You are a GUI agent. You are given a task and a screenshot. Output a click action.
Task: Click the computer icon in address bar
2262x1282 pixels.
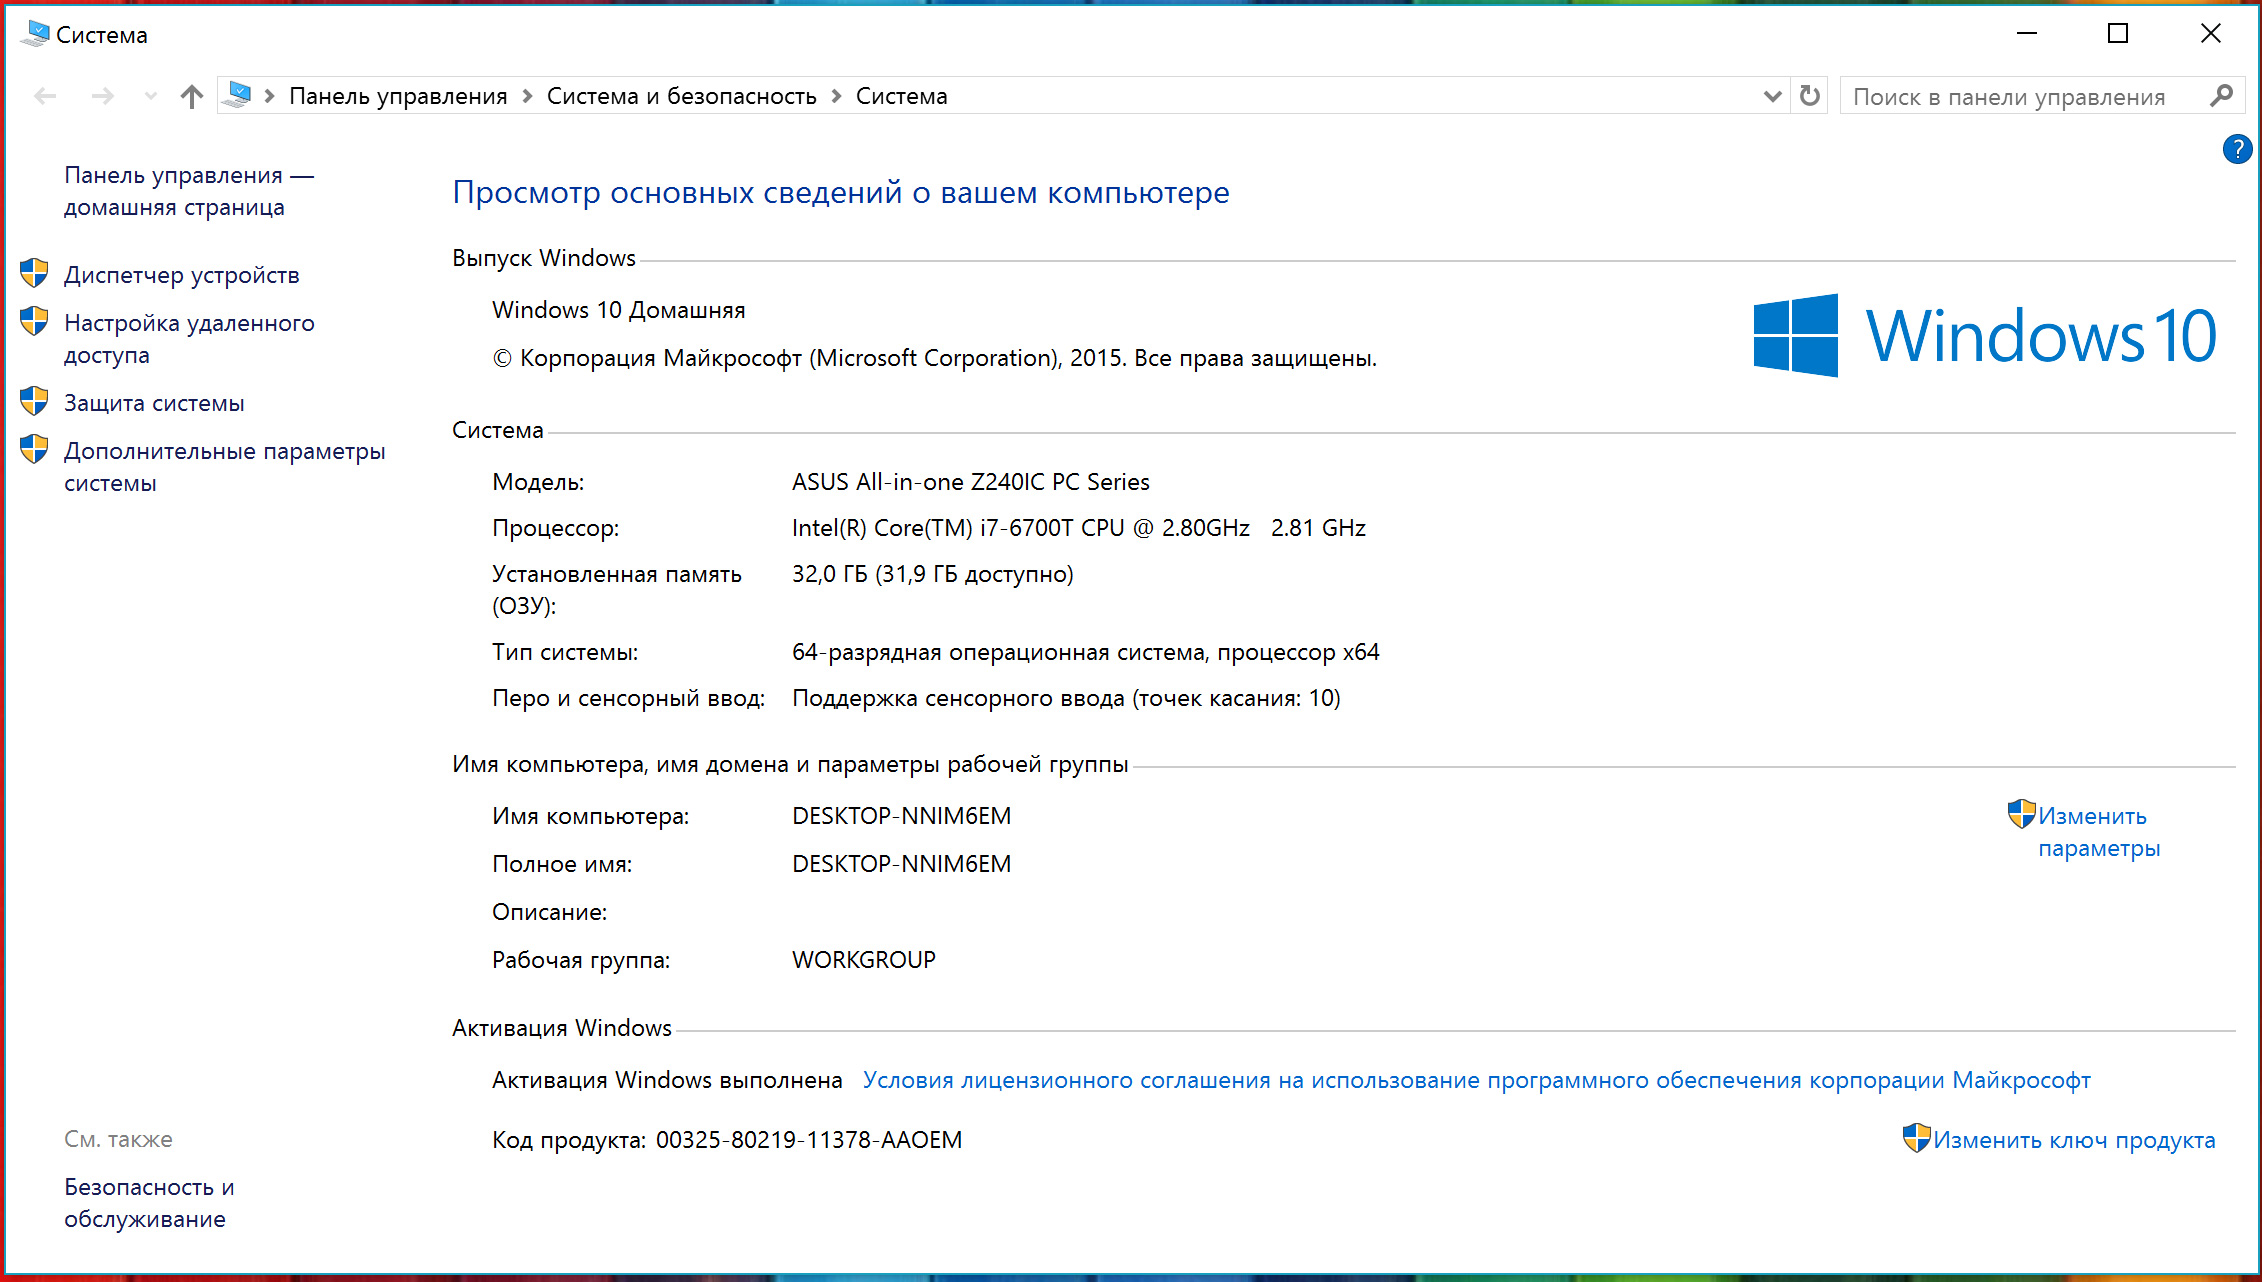238,95
